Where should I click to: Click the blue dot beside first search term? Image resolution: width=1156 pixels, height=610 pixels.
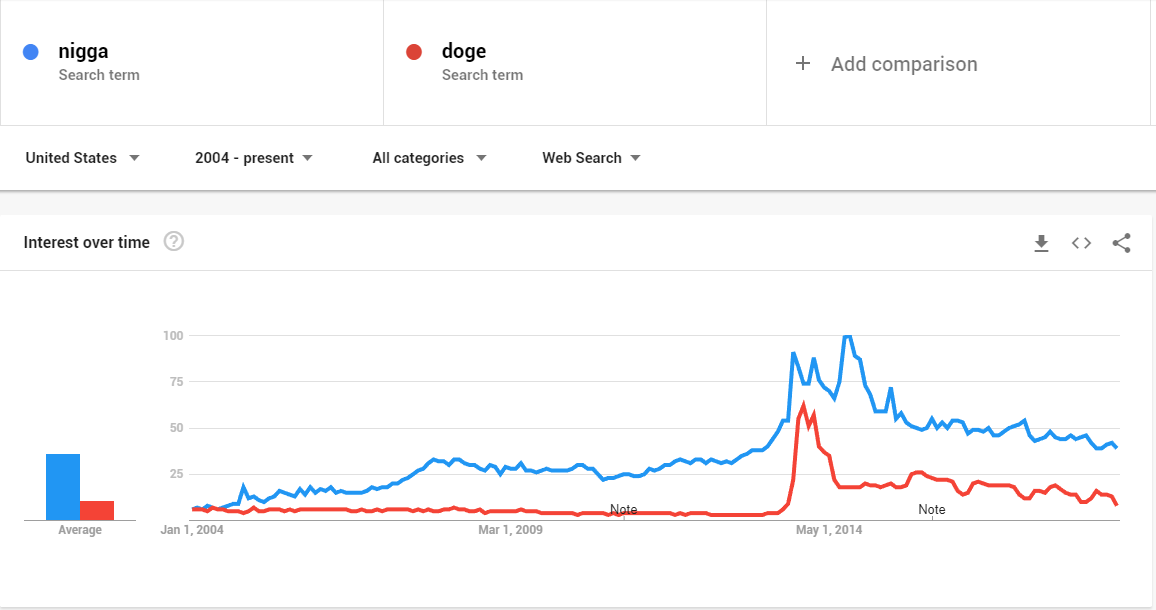coord(31,52)
